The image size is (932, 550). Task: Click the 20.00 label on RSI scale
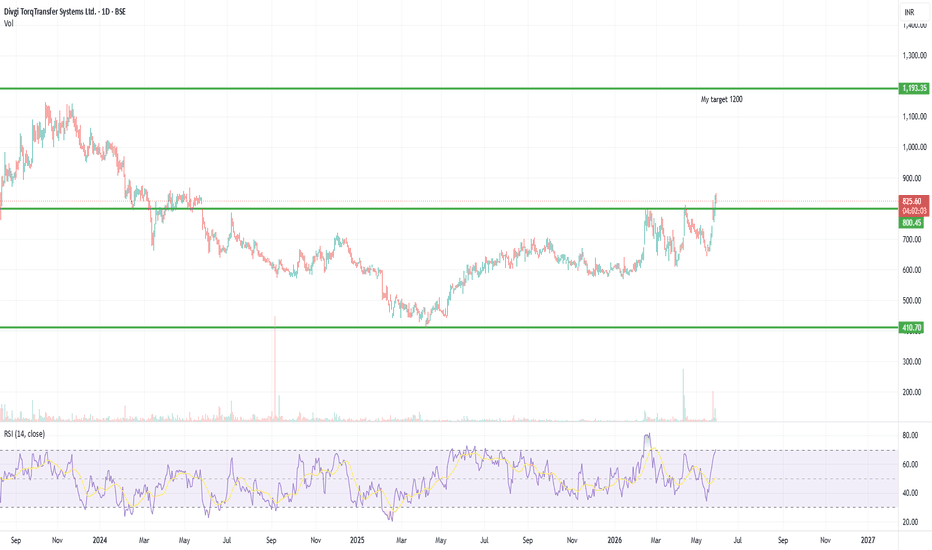[x=911, y=522]
